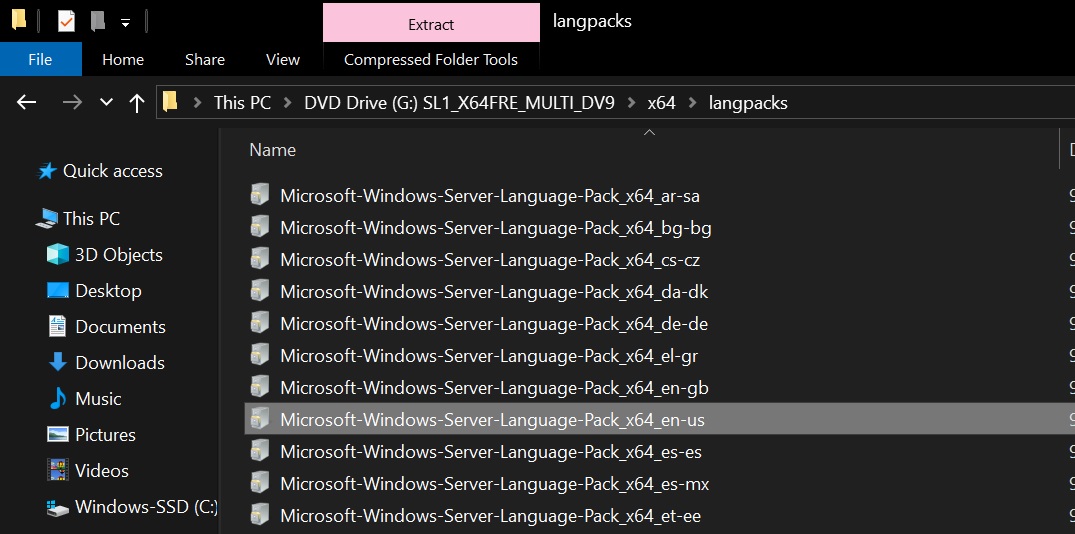Screen dimensions: 1075x534
Task: Open the Share ribbon tab
Action: pyautogui.click(x=204, y=60)
